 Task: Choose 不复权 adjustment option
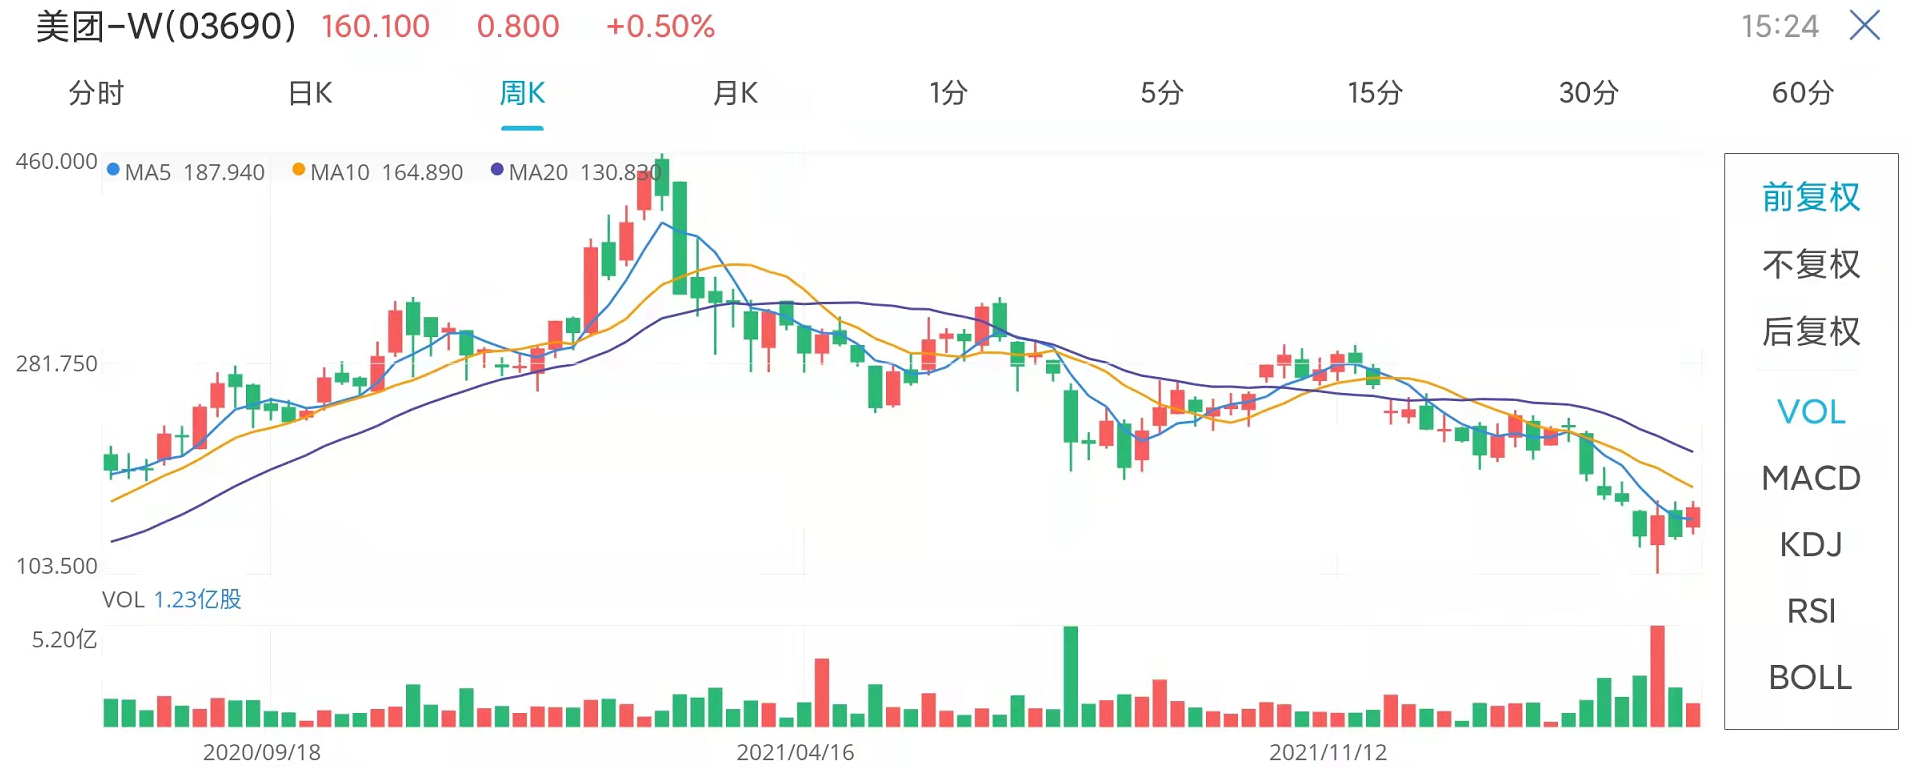point(1811,264)
